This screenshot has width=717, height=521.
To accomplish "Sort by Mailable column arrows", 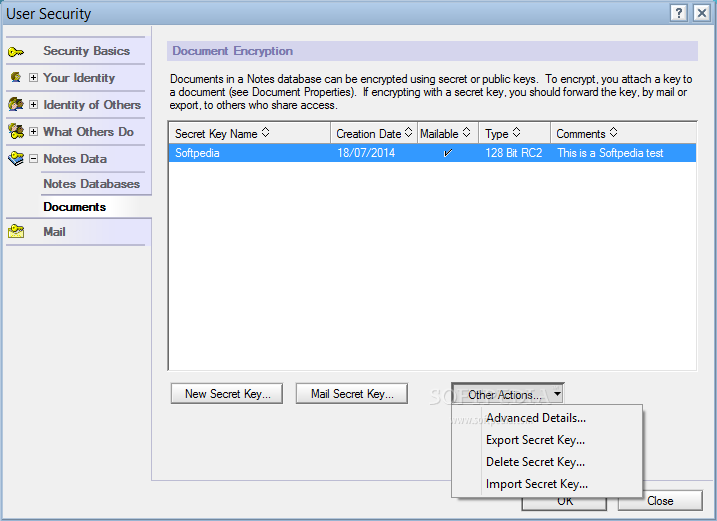I will (466, 133).
